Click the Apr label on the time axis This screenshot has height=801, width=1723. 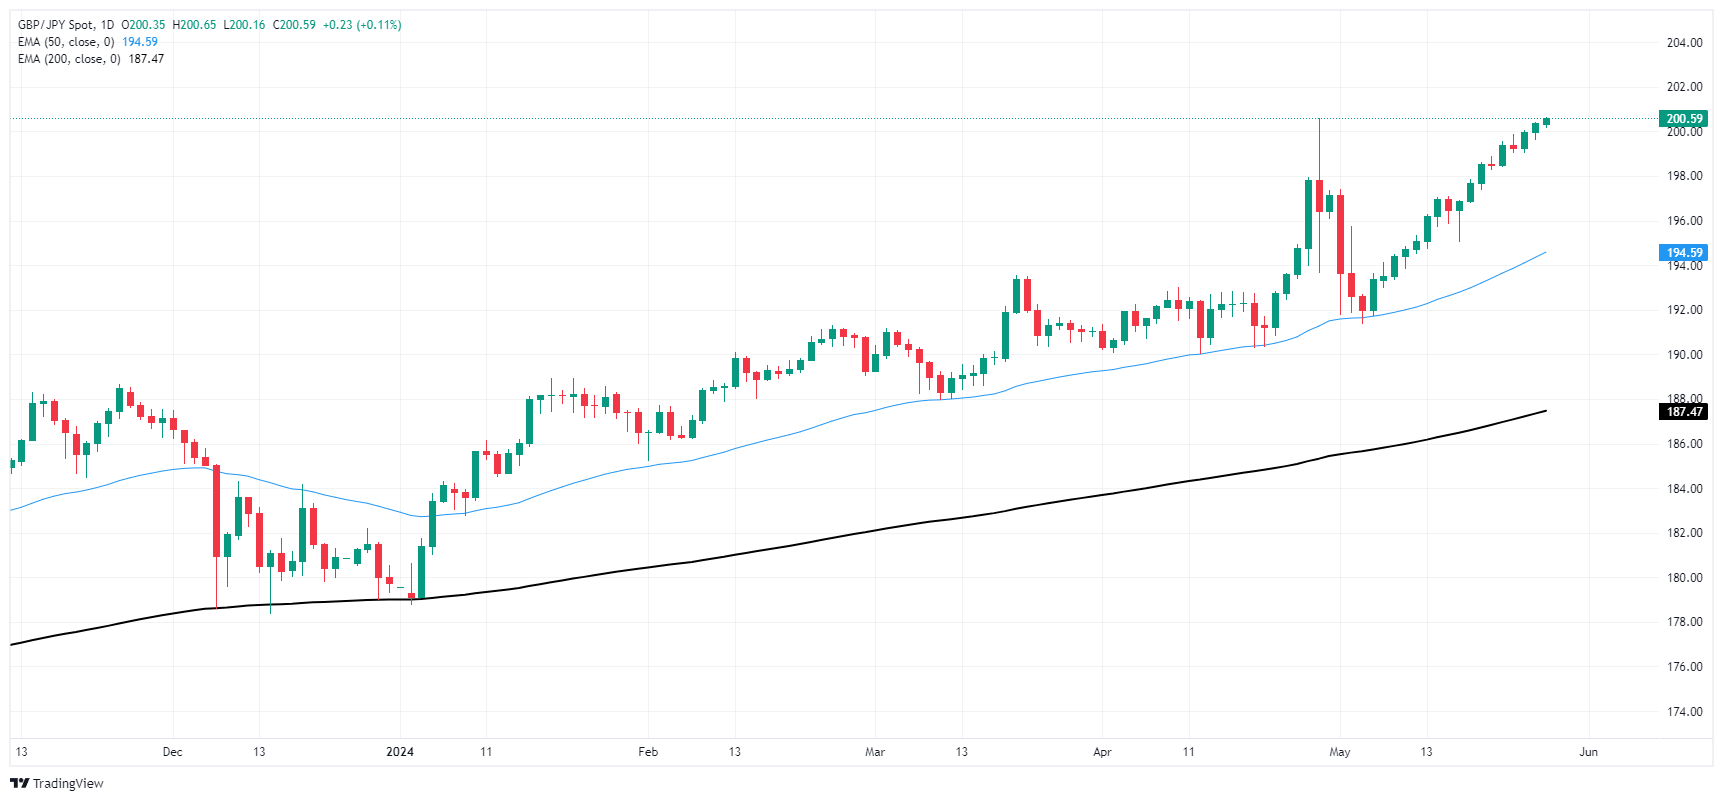coord(1102,752)
